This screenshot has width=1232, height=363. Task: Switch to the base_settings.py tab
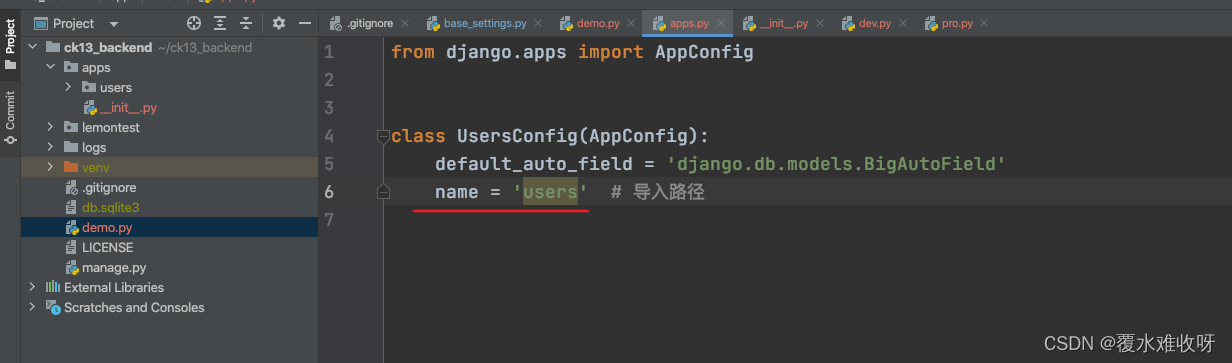(x=484, y=23)
